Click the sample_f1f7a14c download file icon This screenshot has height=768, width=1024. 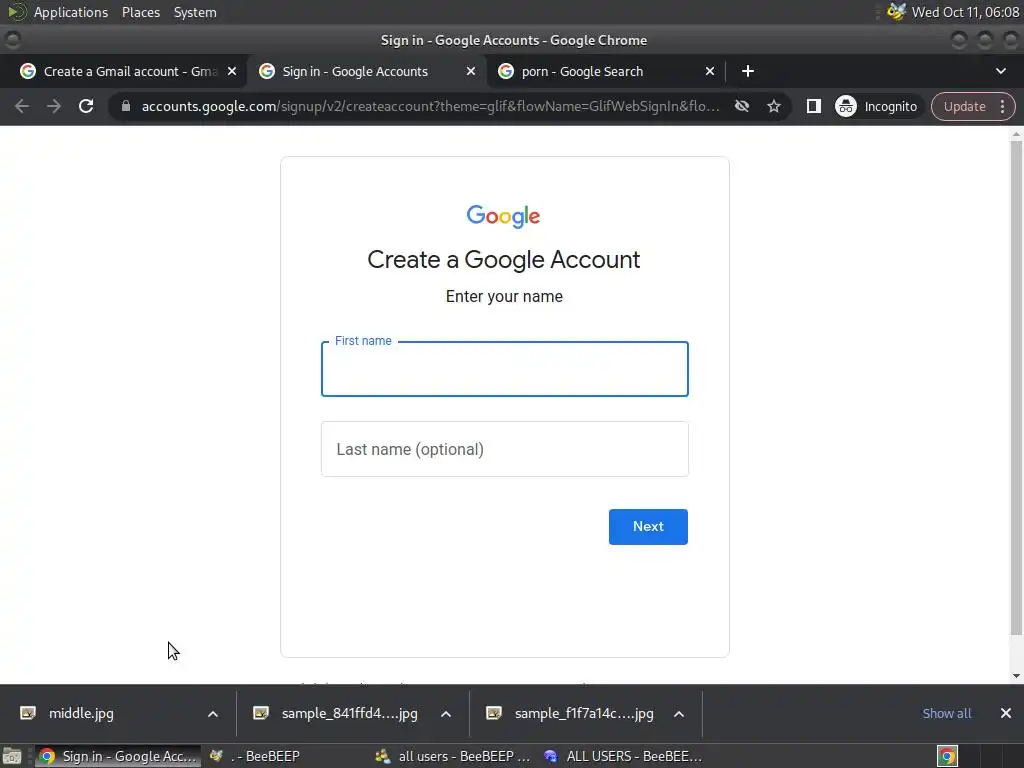[x=494, y=713]
